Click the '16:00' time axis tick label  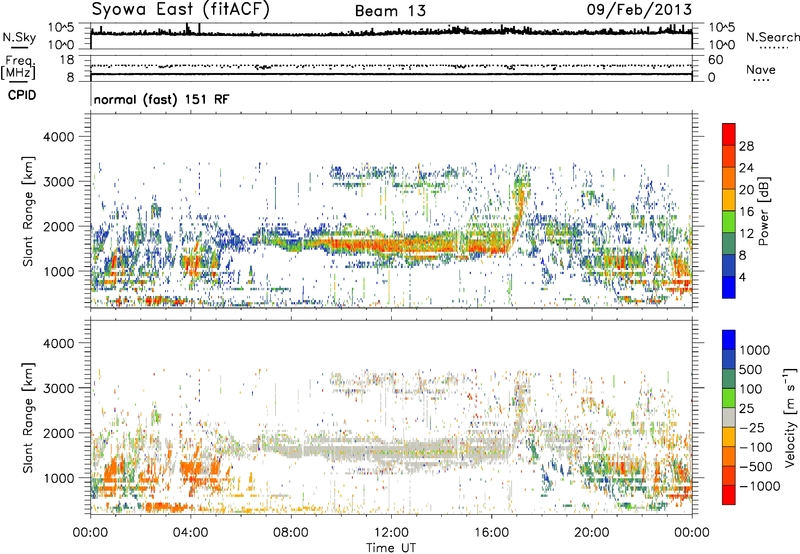[x=491, y=532]
